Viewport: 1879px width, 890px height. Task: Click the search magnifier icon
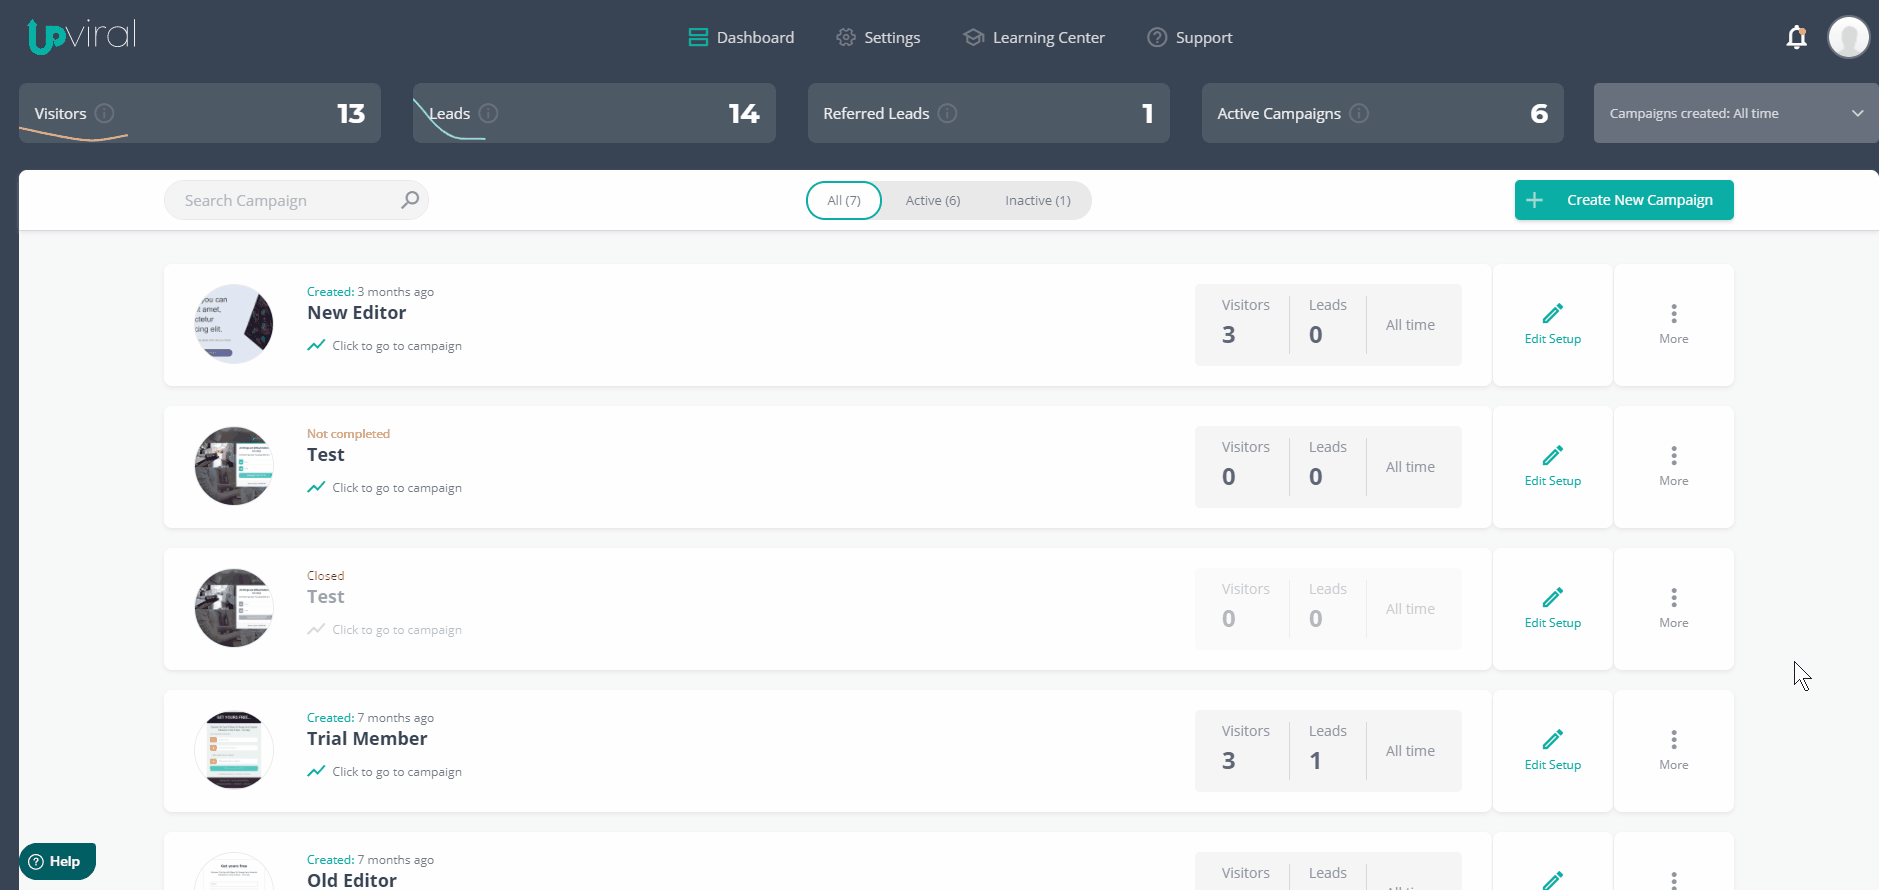[x=410, y=200]
